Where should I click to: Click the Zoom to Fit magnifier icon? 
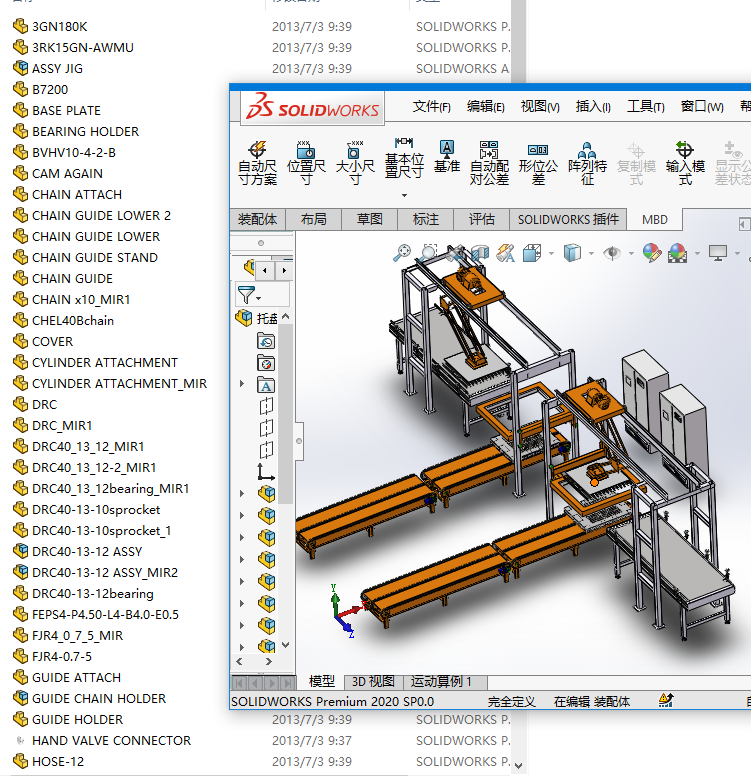coord(403,253)
